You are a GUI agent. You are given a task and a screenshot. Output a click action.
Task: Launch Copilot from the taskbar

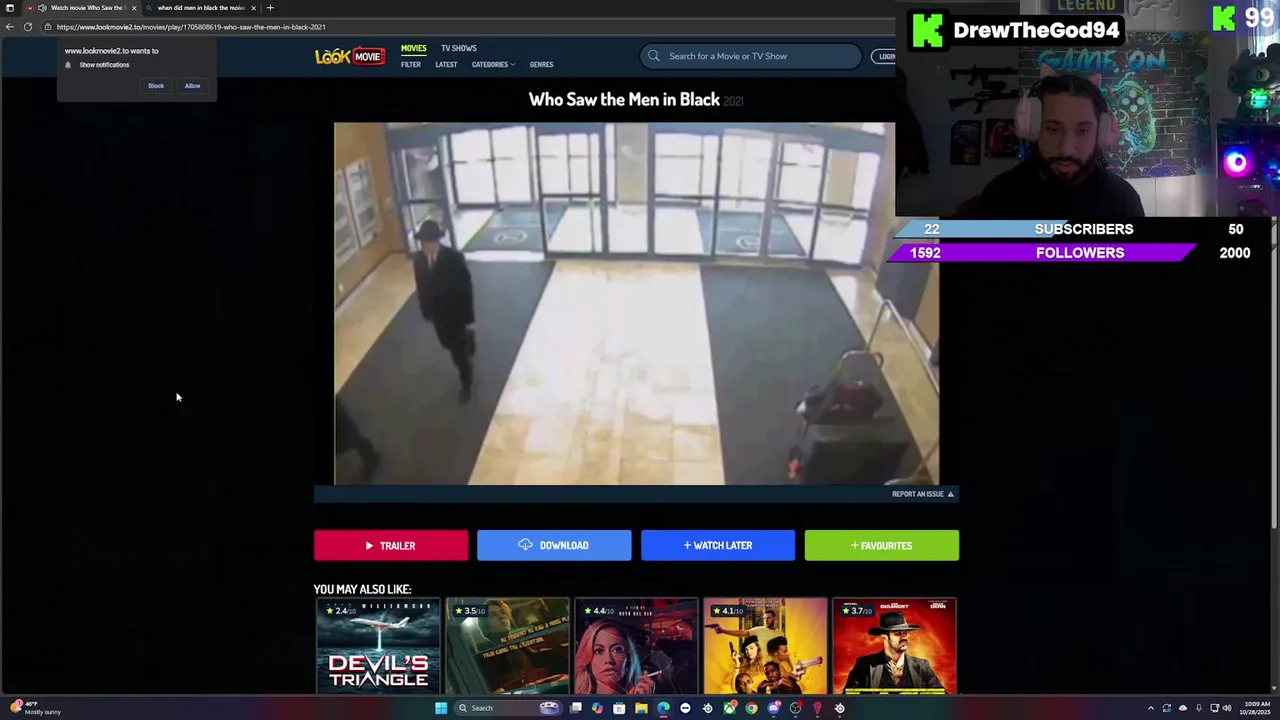(x=598, y=708)
